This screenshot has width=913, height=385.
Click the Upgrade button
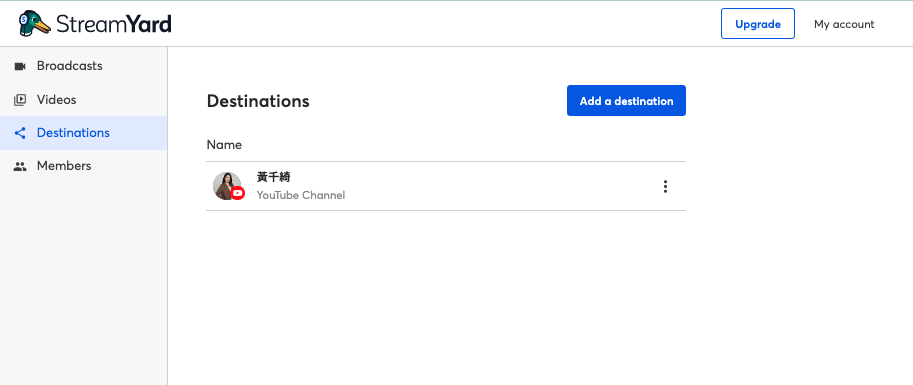[x=758, y=24]
